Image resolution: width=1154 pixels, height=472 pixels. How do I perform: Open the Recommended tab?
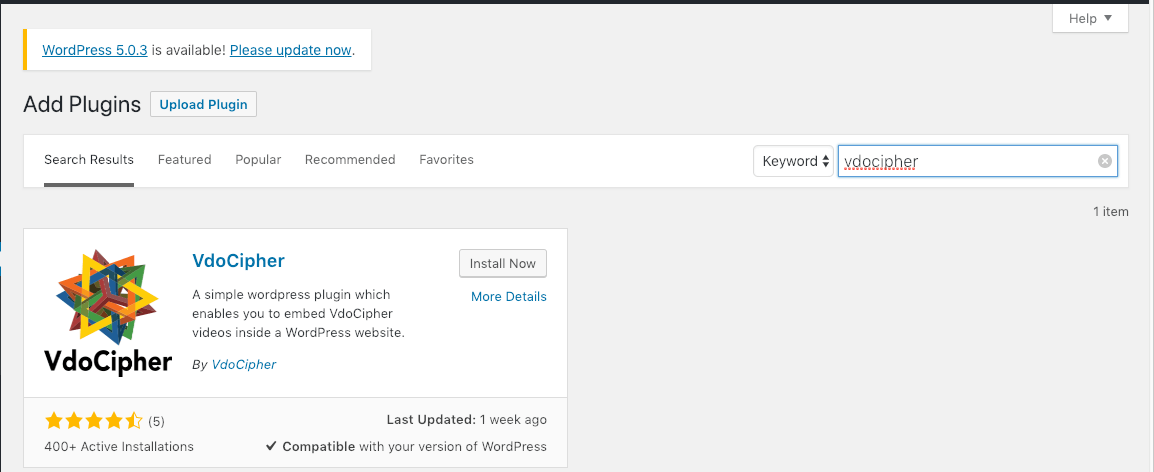[x=350, y=160]
